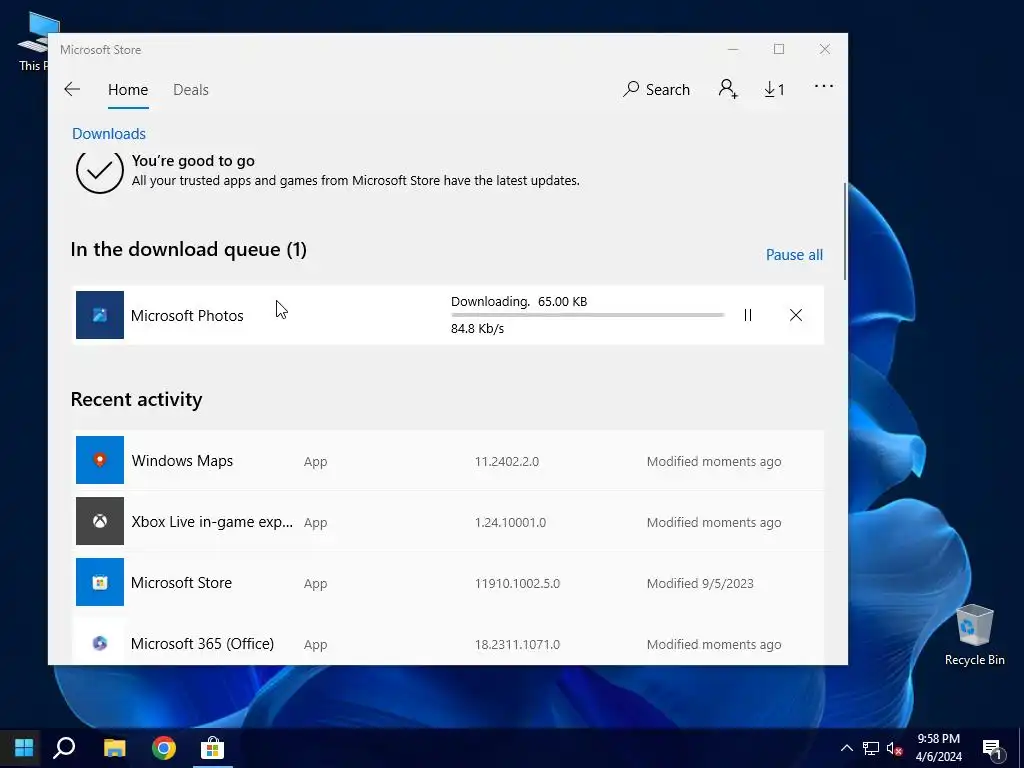Viewport: 1024px width, 768px height.
Task: Cancel the Microsoft Photos download
Action: [x=795, y=315]
